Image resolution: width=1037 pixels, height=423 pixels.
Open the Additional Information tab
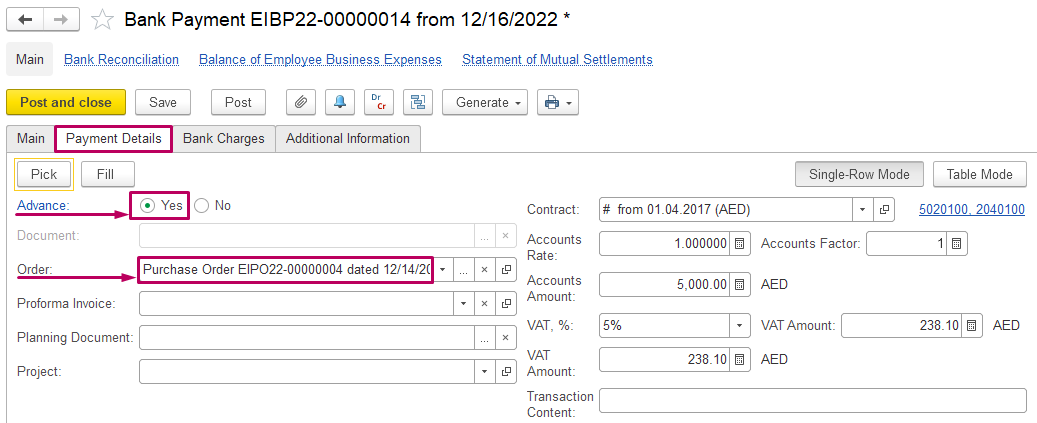(x=347, y=139)
